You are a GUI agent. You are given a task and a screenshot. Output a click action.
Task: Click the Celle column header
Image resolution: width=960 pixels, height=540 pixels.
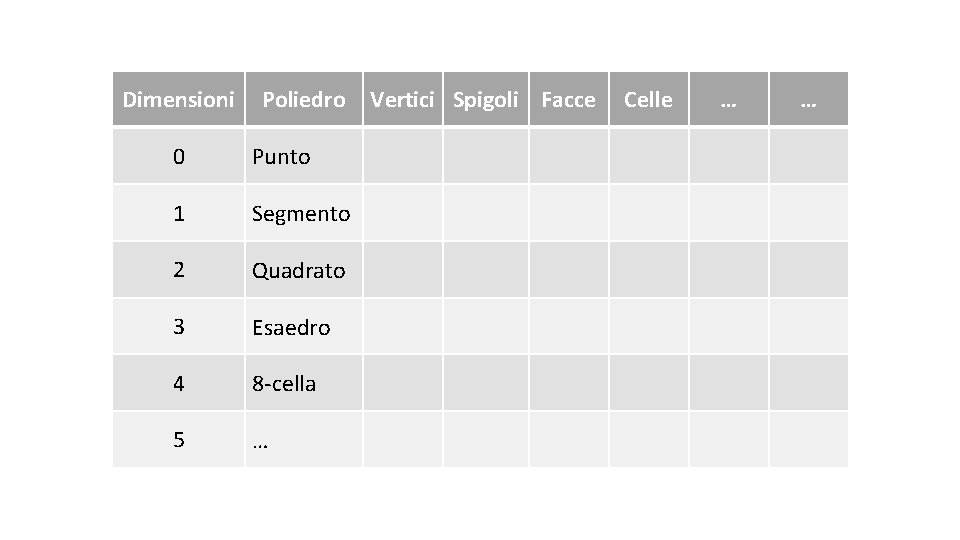(648, 100)
